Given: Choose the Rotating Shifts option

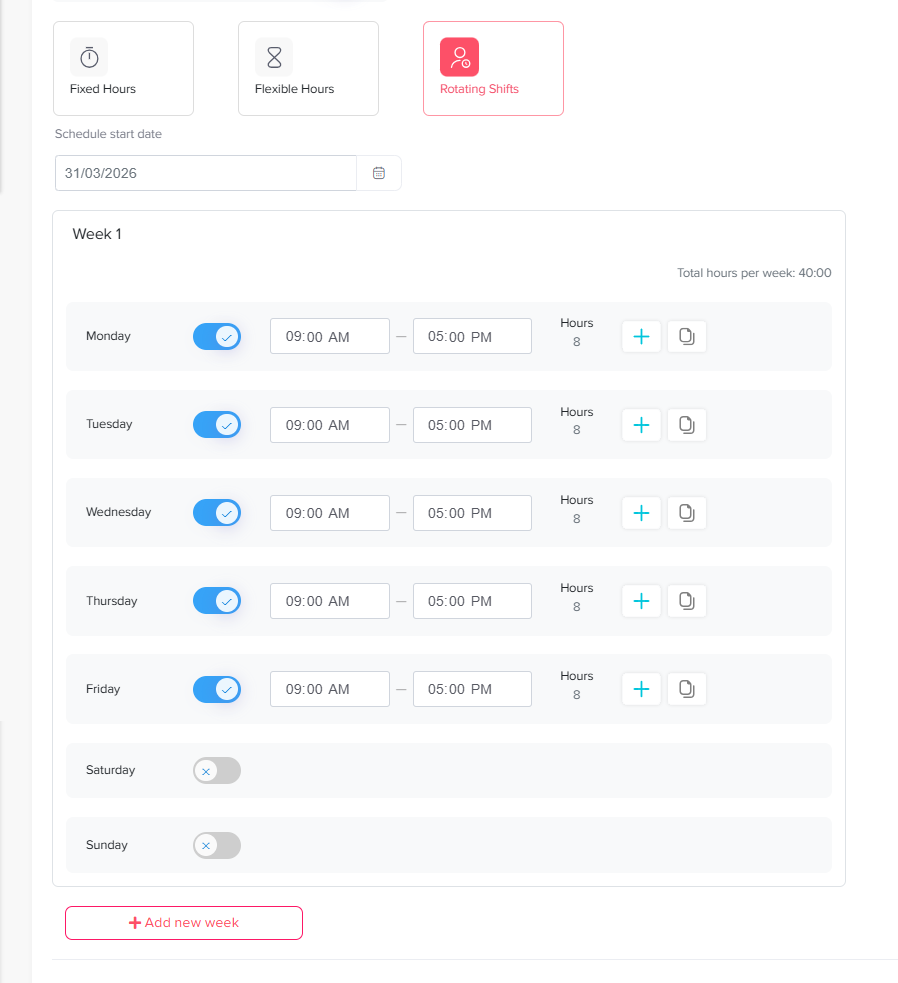Looking at the screenshot, I should [493, 68].
